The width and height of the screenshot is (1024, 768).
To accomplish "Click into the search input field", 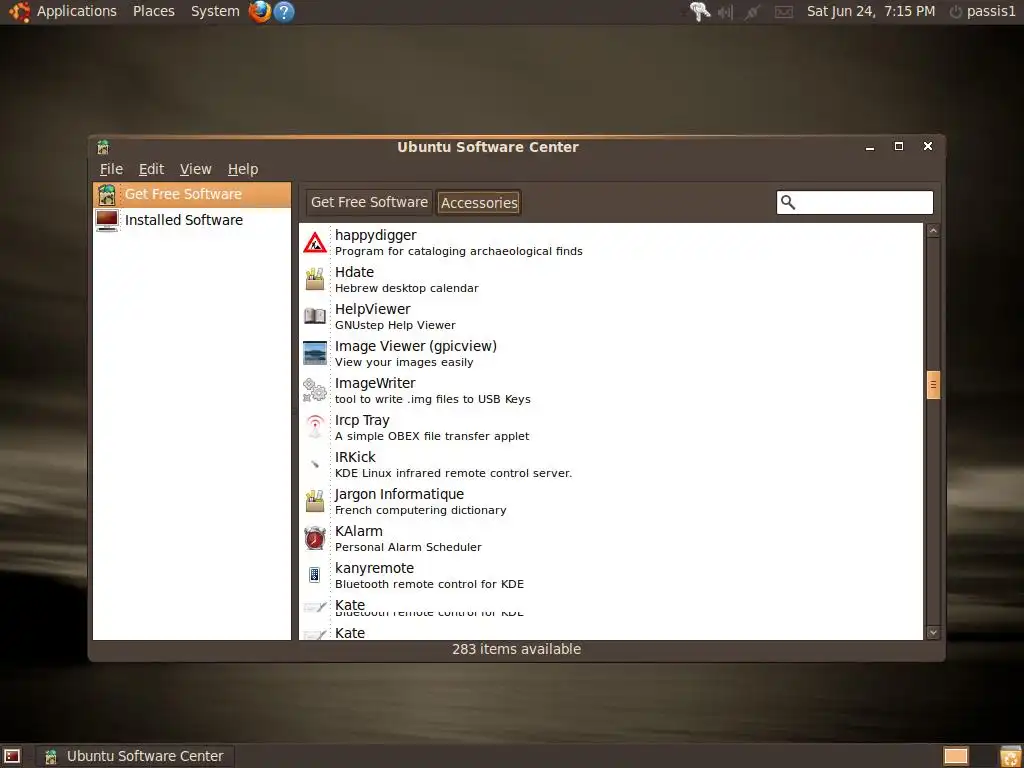I will coord(854,202).
